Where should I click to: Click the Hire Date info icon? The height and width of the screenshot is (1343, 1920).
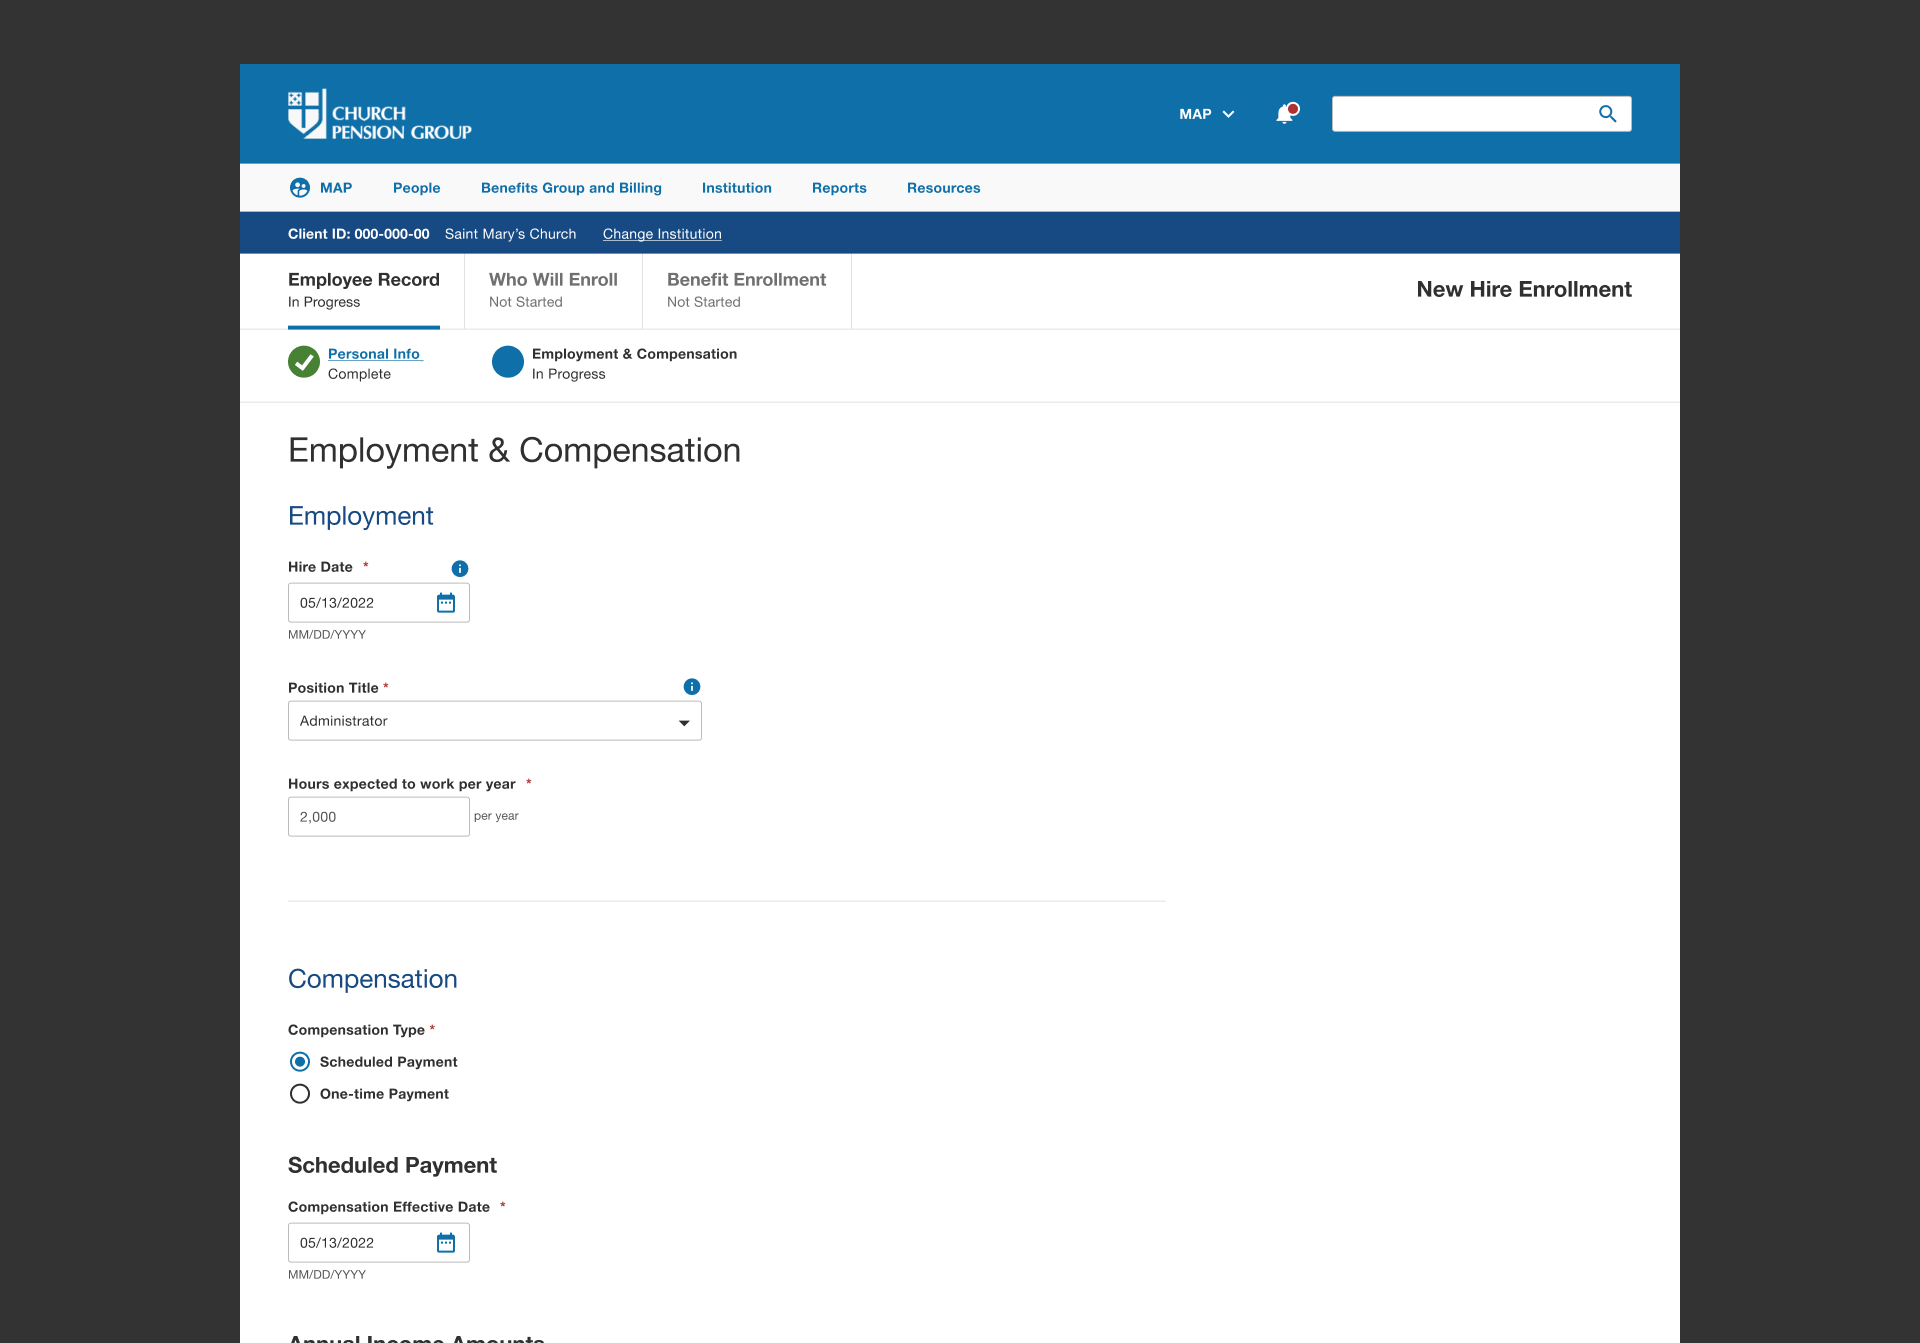coord(460,568)
